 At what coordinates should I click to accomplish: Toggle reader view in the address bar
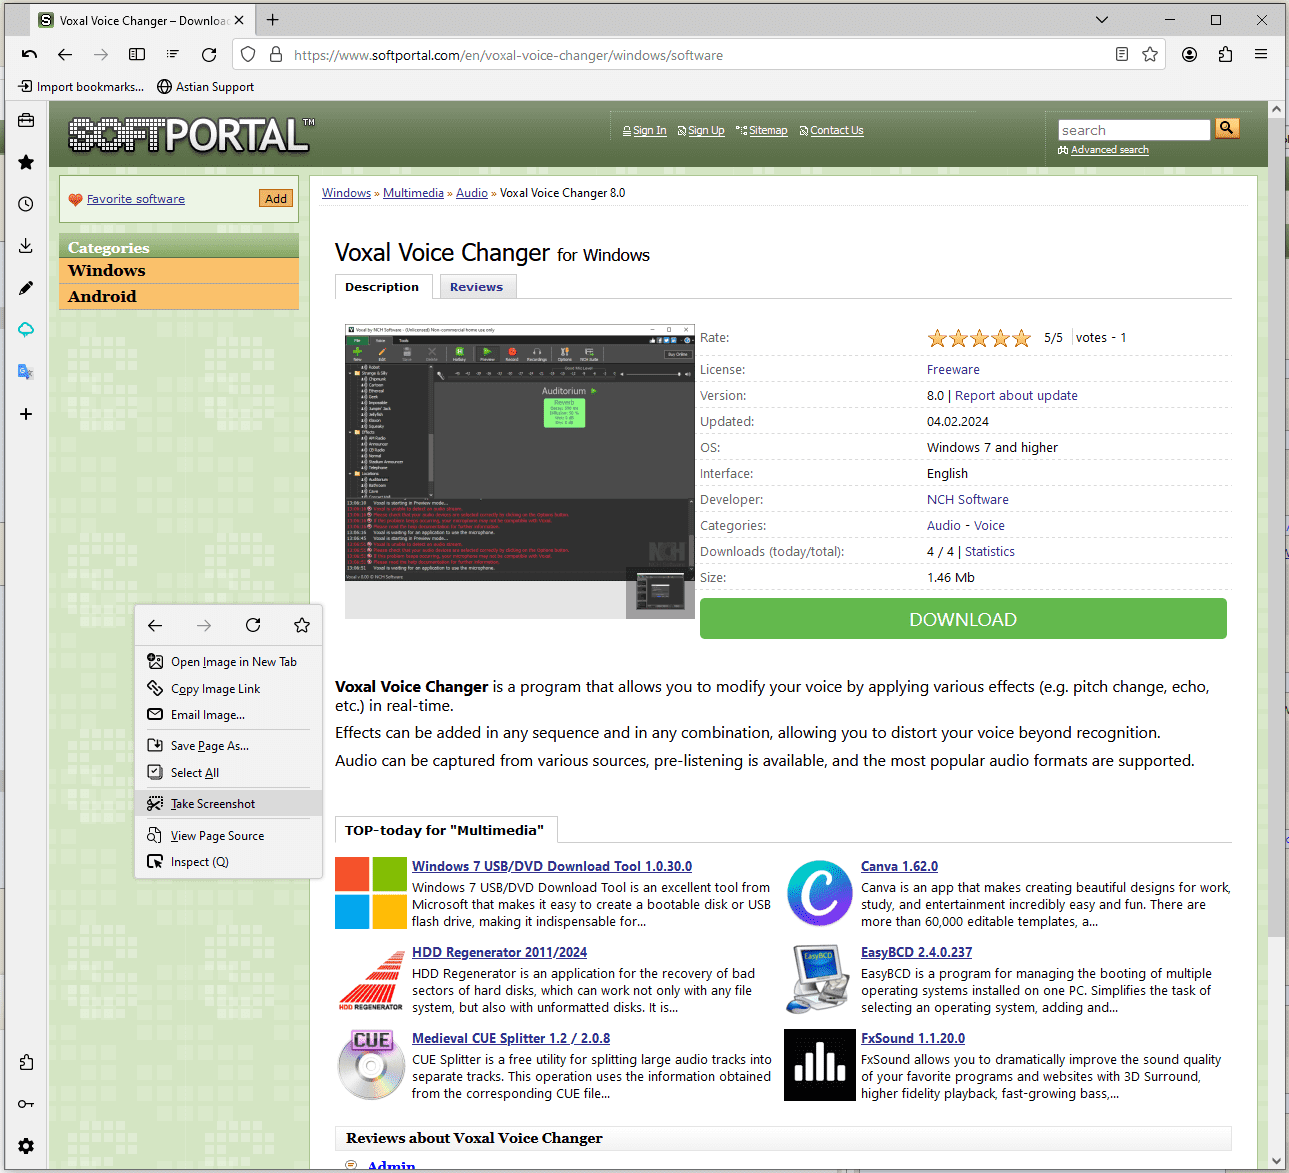[x=1122, y=55]
